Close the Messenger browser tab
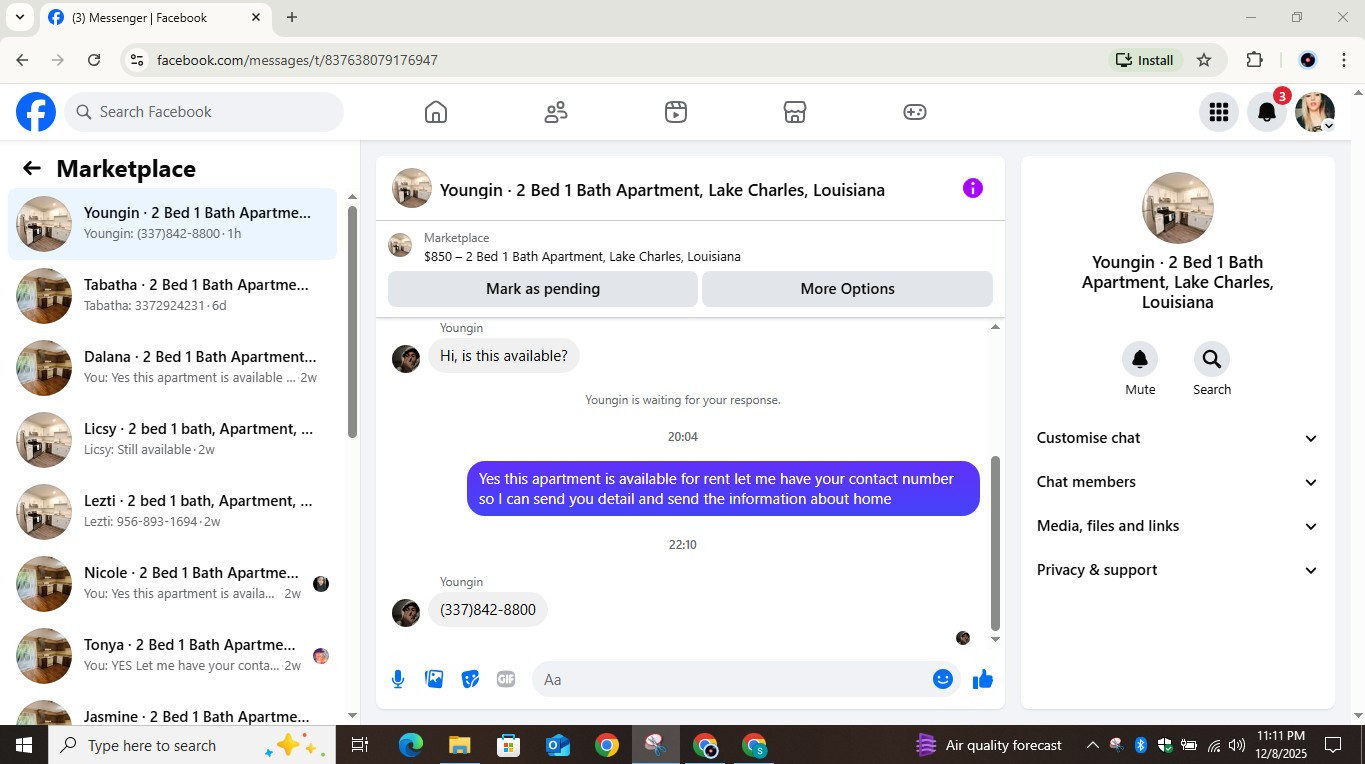1365x764 pixels. (x=256, y=17)
